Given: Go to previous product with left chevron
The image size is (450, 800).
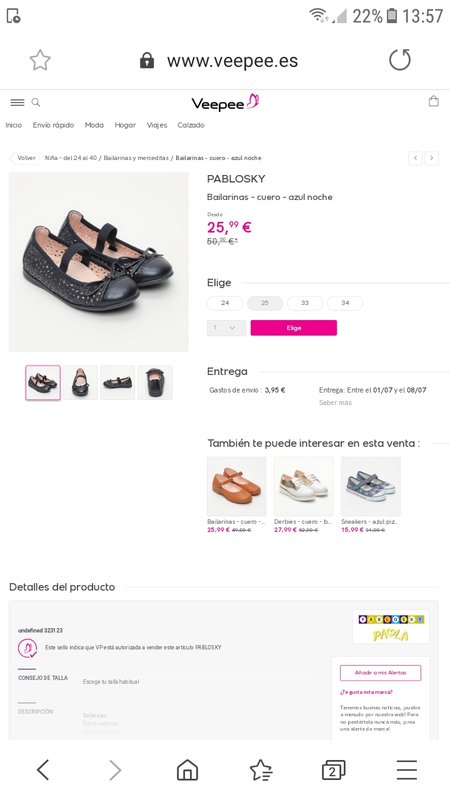Looking at the screenshot, I should (x=415, y=158).
